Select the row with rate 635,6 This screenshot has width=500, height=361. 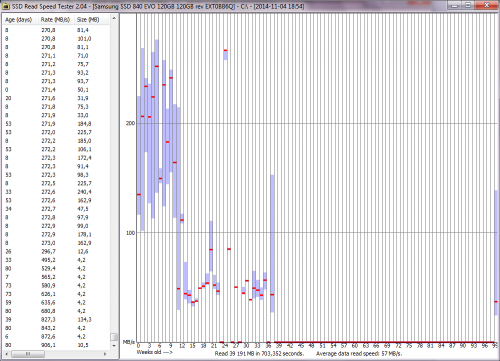pyautogui.click(x=56, y=303)
